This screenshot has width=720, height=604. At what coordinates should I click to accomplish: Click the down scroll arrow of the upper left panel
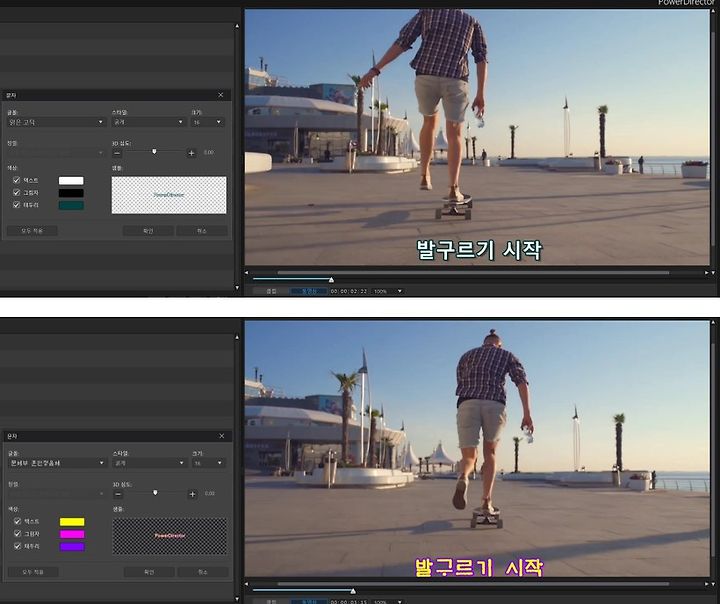[237, 288]
